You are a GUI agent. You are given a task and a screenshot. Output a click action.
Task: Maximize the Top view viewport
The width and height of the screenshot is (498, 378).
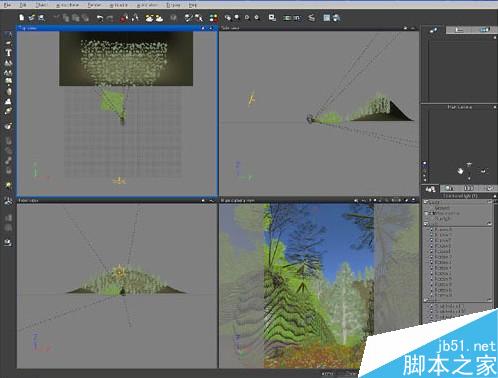tap(211, 28)
